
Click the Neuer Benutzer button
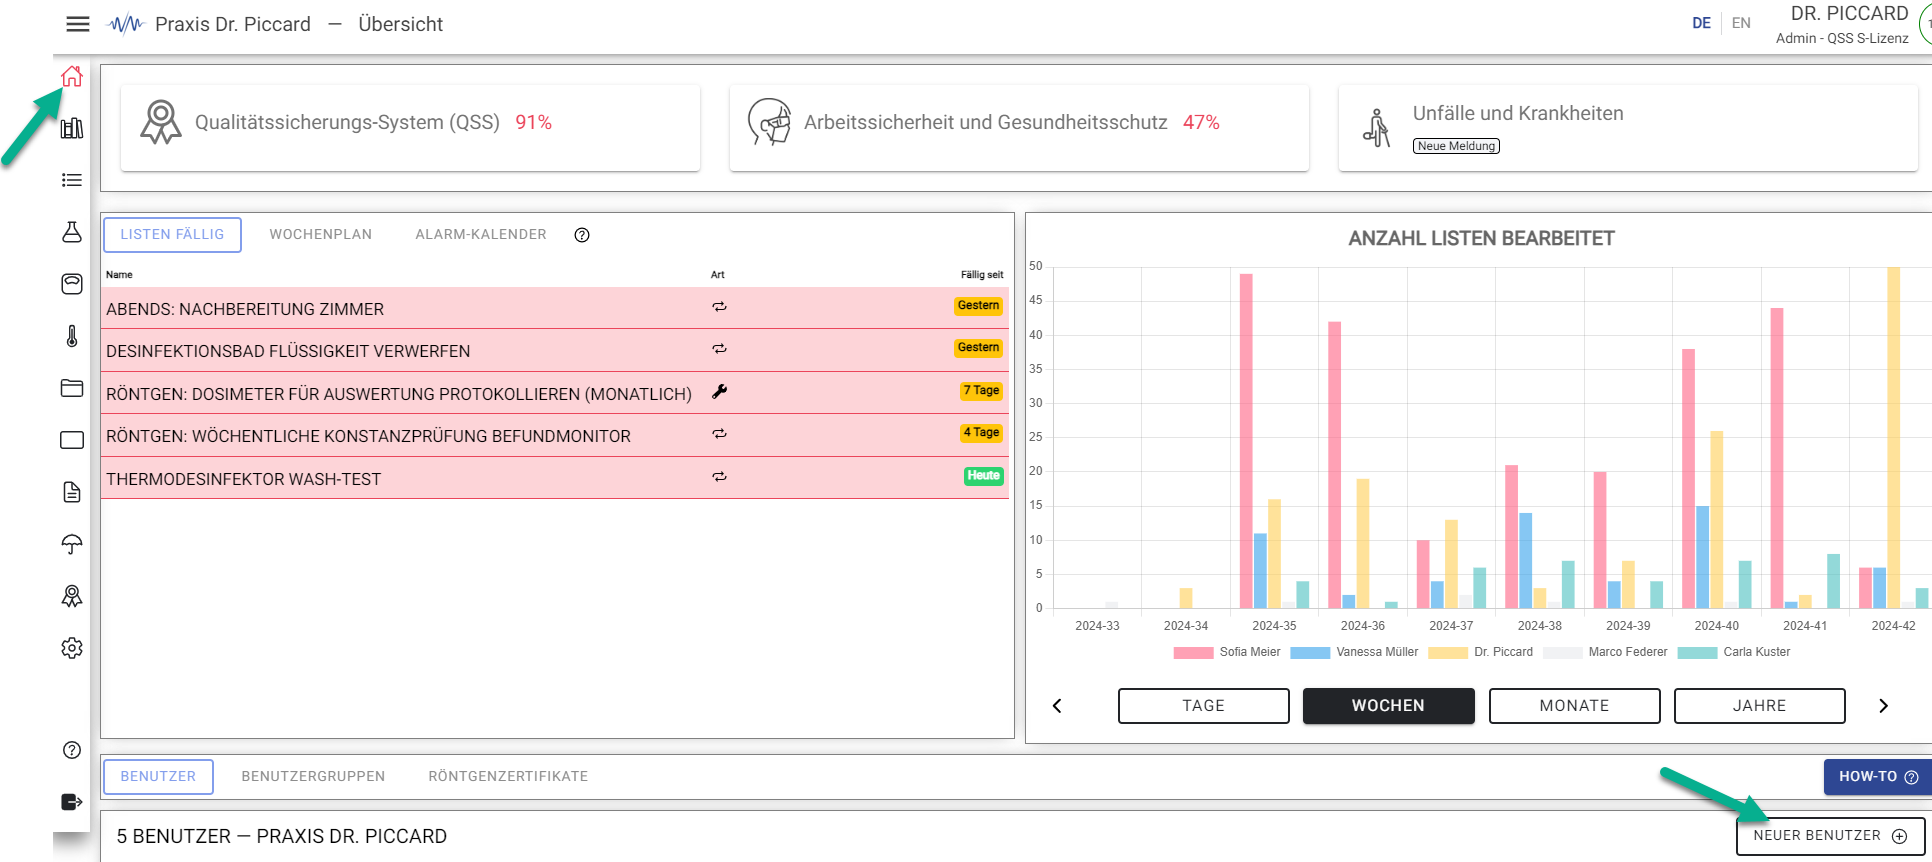click(x=1830, y=836)
